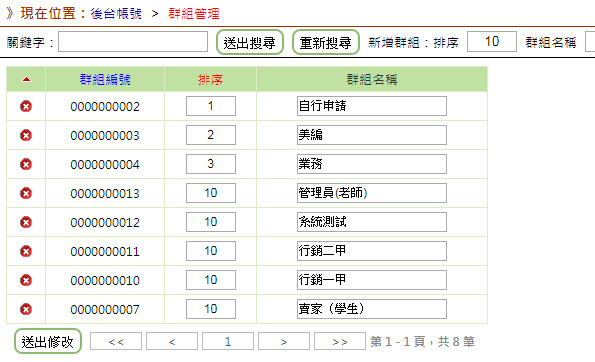This screenshot has height=362, width=595.
Task: Edit sort order field for 美編
Action: point(211,135)
